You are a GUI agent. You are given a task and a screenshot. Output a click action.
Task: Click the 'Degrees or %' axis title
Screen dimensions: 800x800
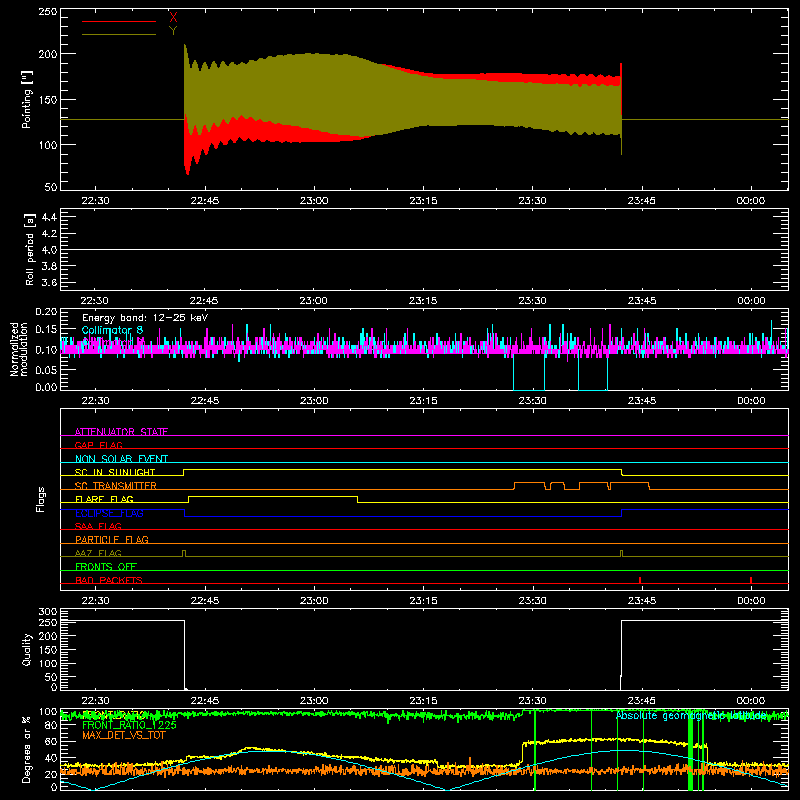coord(27,750)
